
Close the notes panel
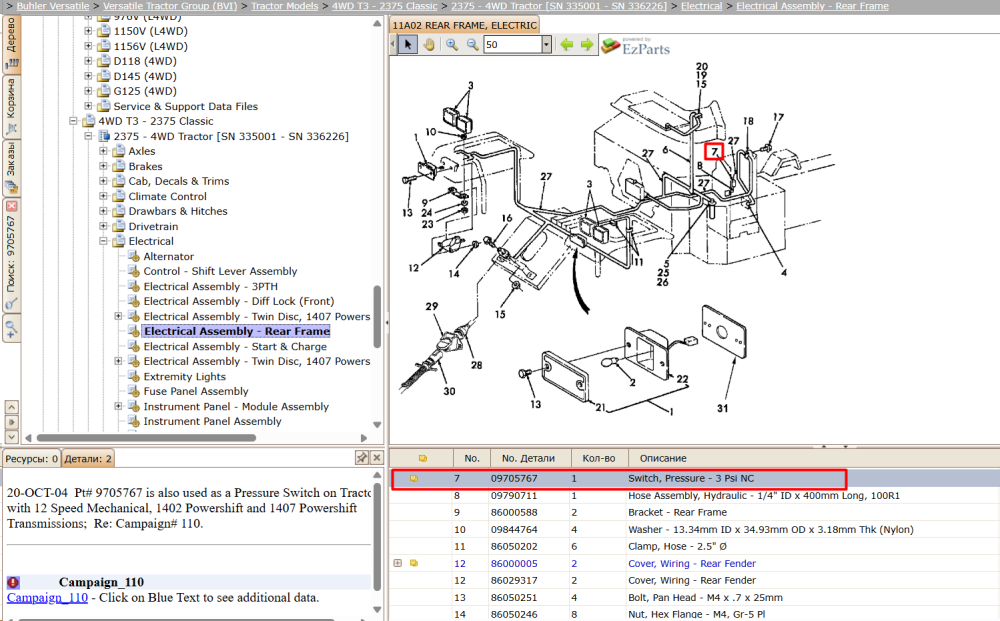click(377, 457)
